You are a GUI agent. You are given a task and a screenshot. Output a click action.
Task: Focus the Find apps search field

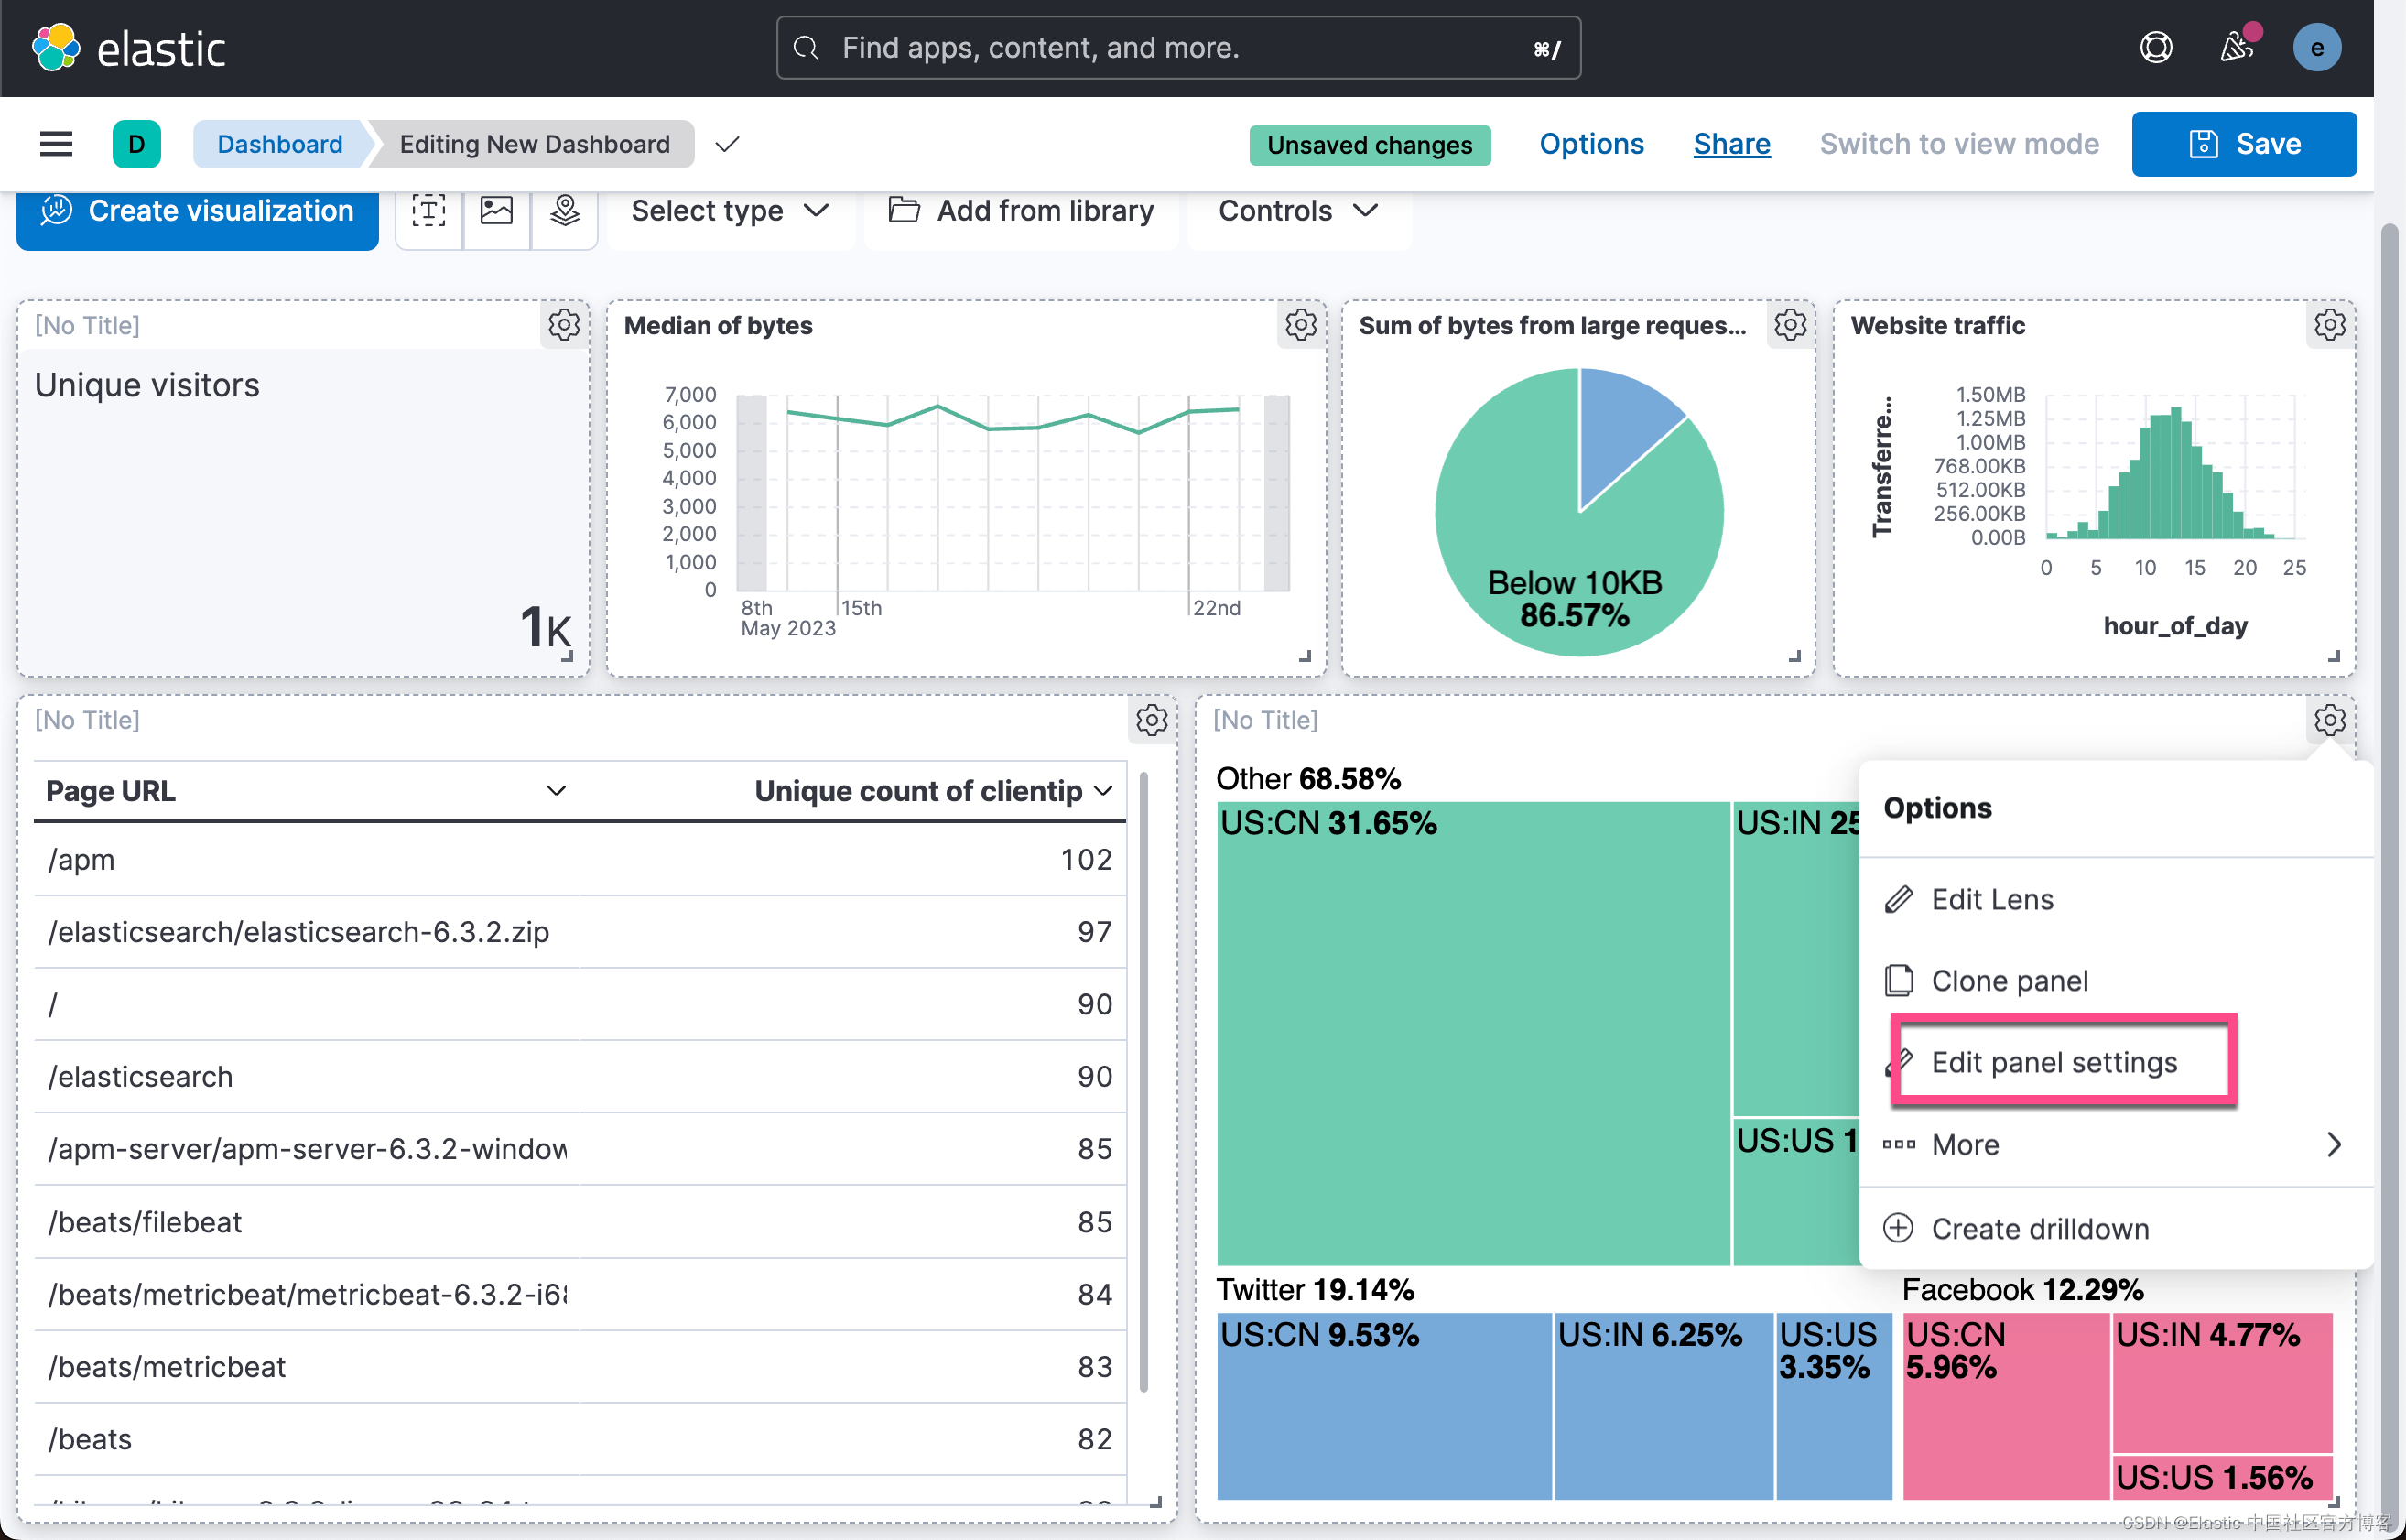click(1178, 48)
